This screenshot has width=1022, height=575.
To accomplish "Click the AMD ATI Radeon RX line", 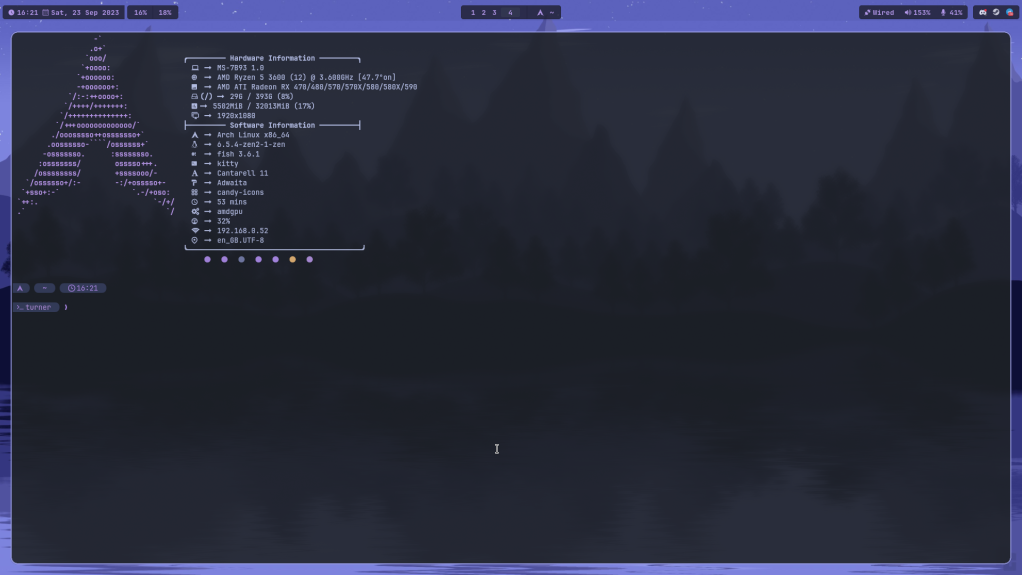I will tap(317, 87).
